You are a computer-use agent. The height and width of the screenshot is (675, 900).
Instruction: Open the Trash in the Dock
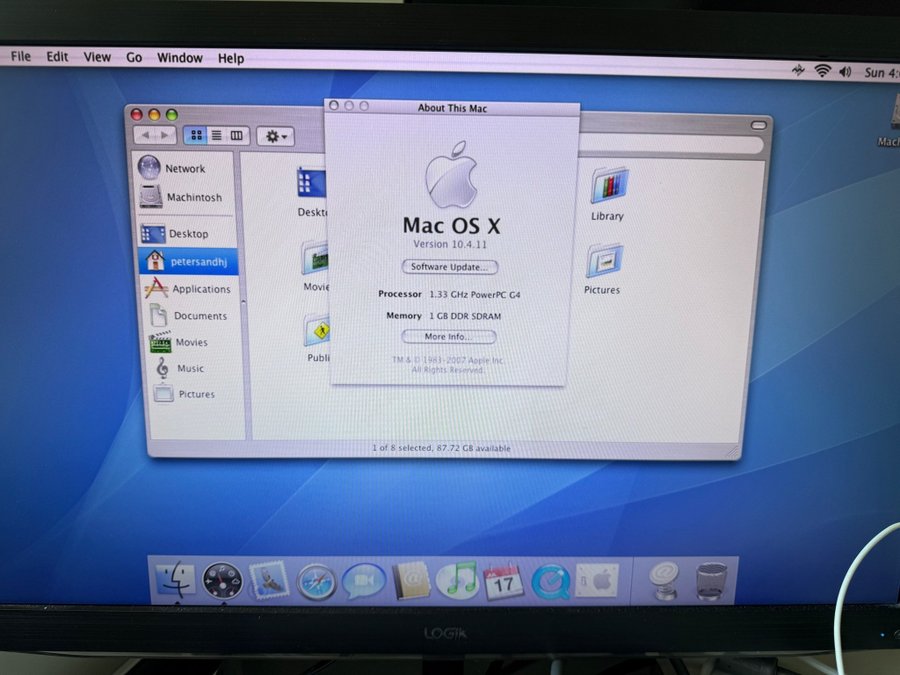[x=711, y=581]
